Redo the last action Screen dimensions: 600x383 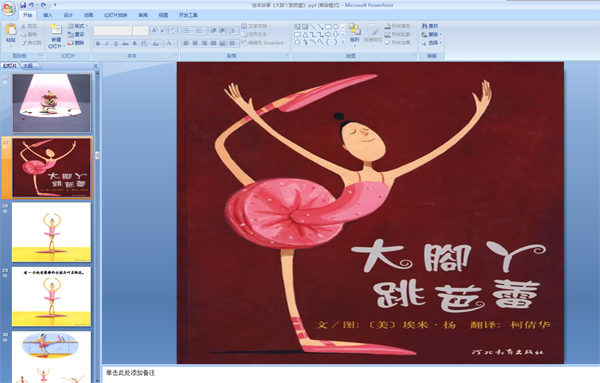pyautogui.click(x=44, y=5)
